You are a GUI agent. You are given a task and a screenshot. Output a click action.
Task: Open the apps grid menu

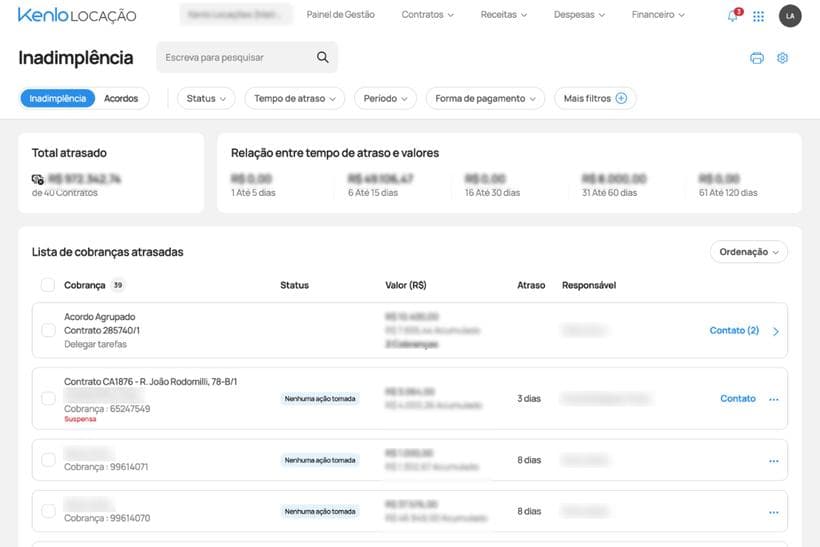758,16
